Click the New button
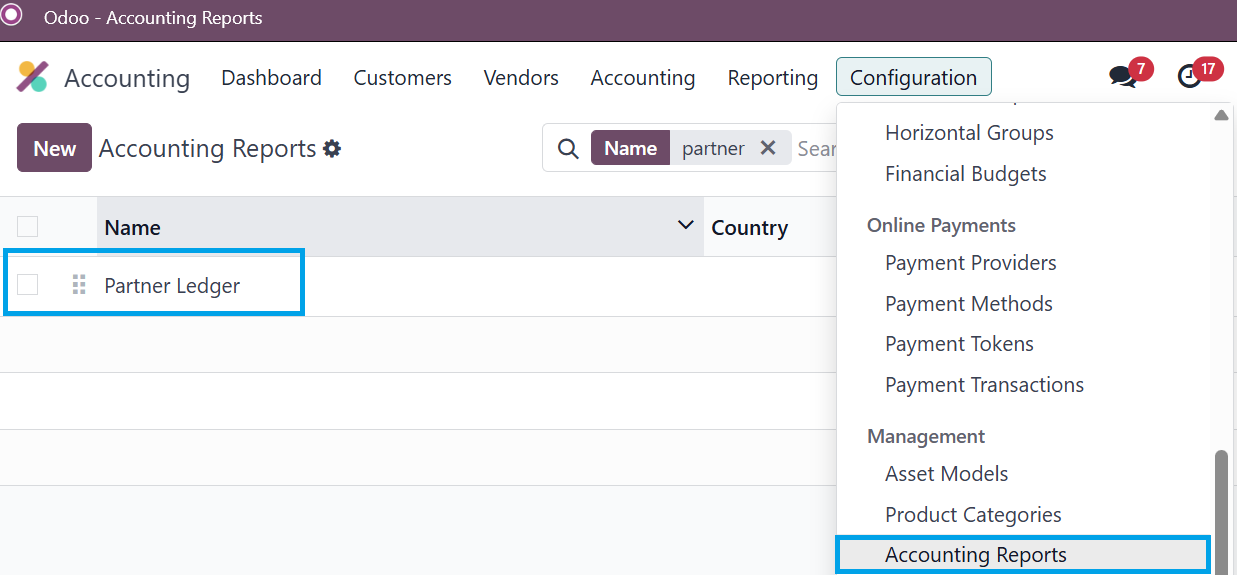This screenshot has height=575, width=1237. pyautogui.click(x=54, y=148)
